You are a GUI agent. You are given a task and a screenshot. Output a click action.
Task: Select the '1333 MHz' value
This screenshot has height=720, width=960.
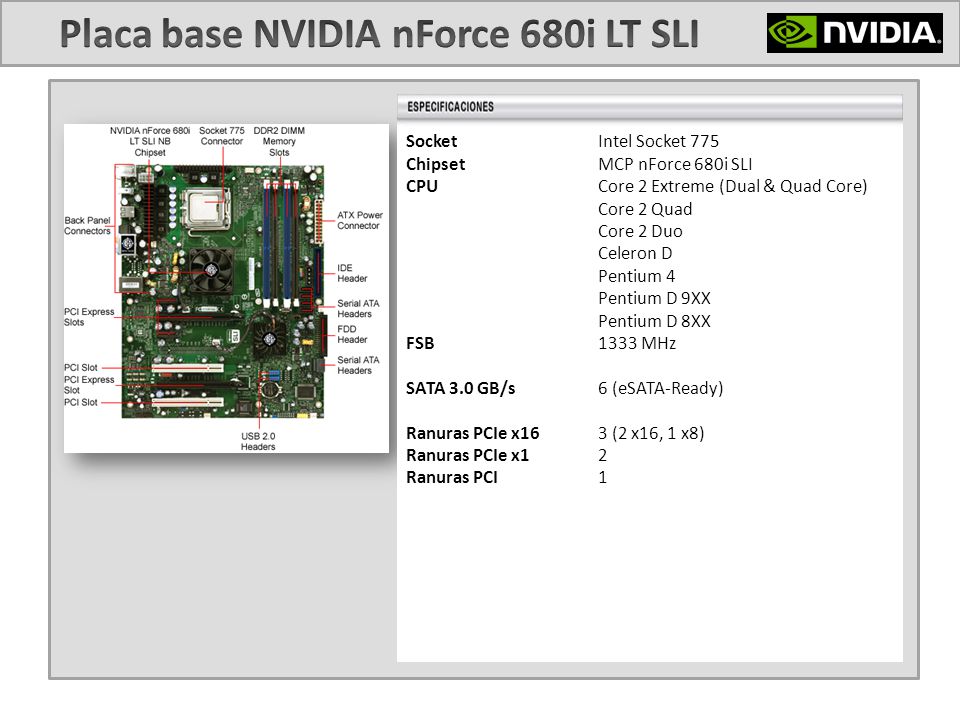[x=637, y=343]
